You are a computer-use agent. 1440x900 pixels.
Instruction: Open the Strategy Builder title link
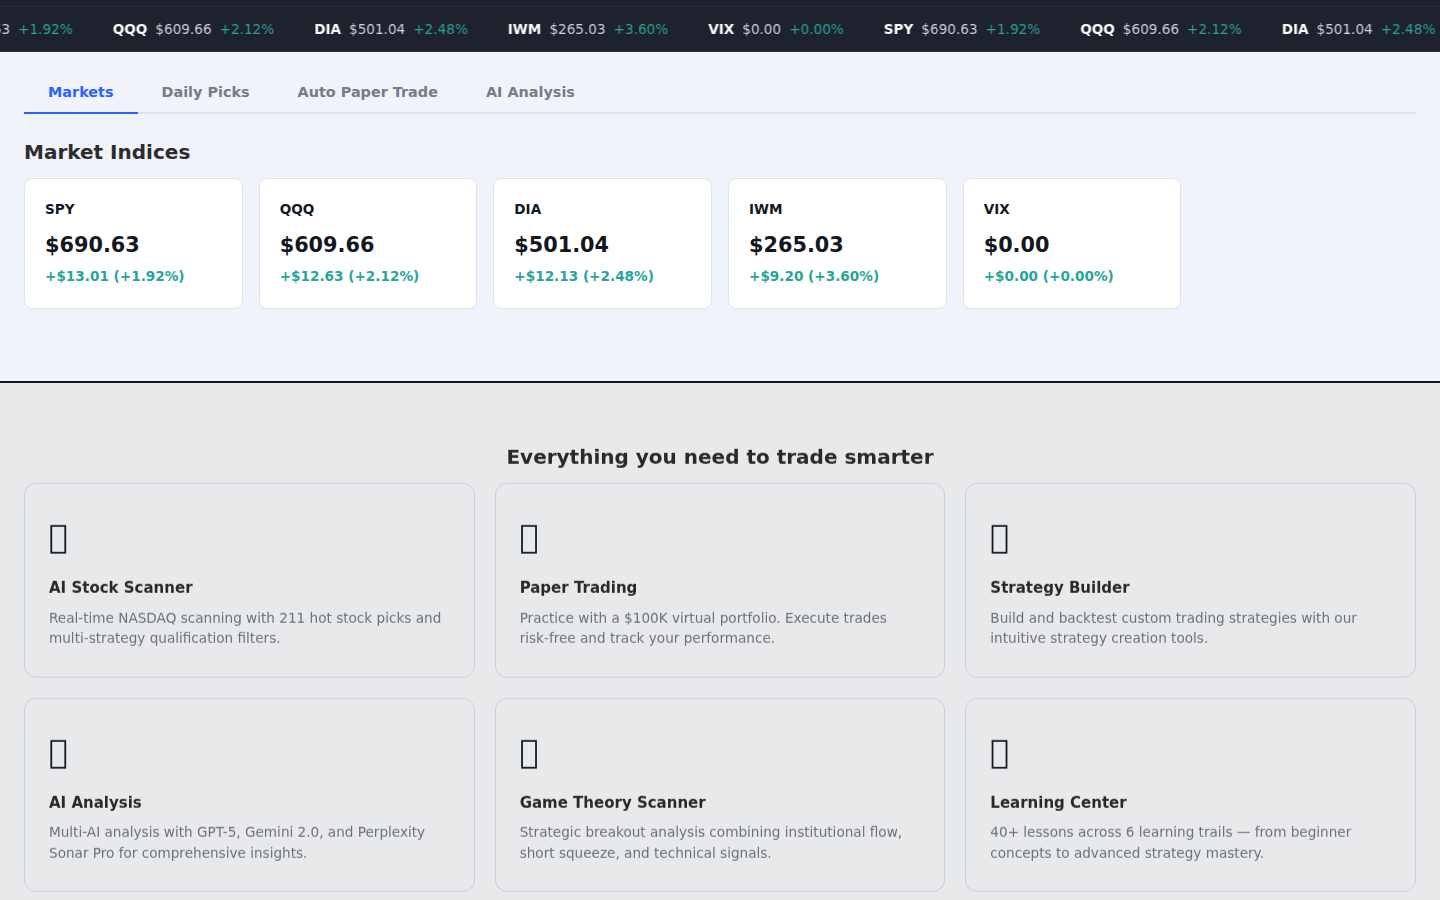coord(1059,587)
